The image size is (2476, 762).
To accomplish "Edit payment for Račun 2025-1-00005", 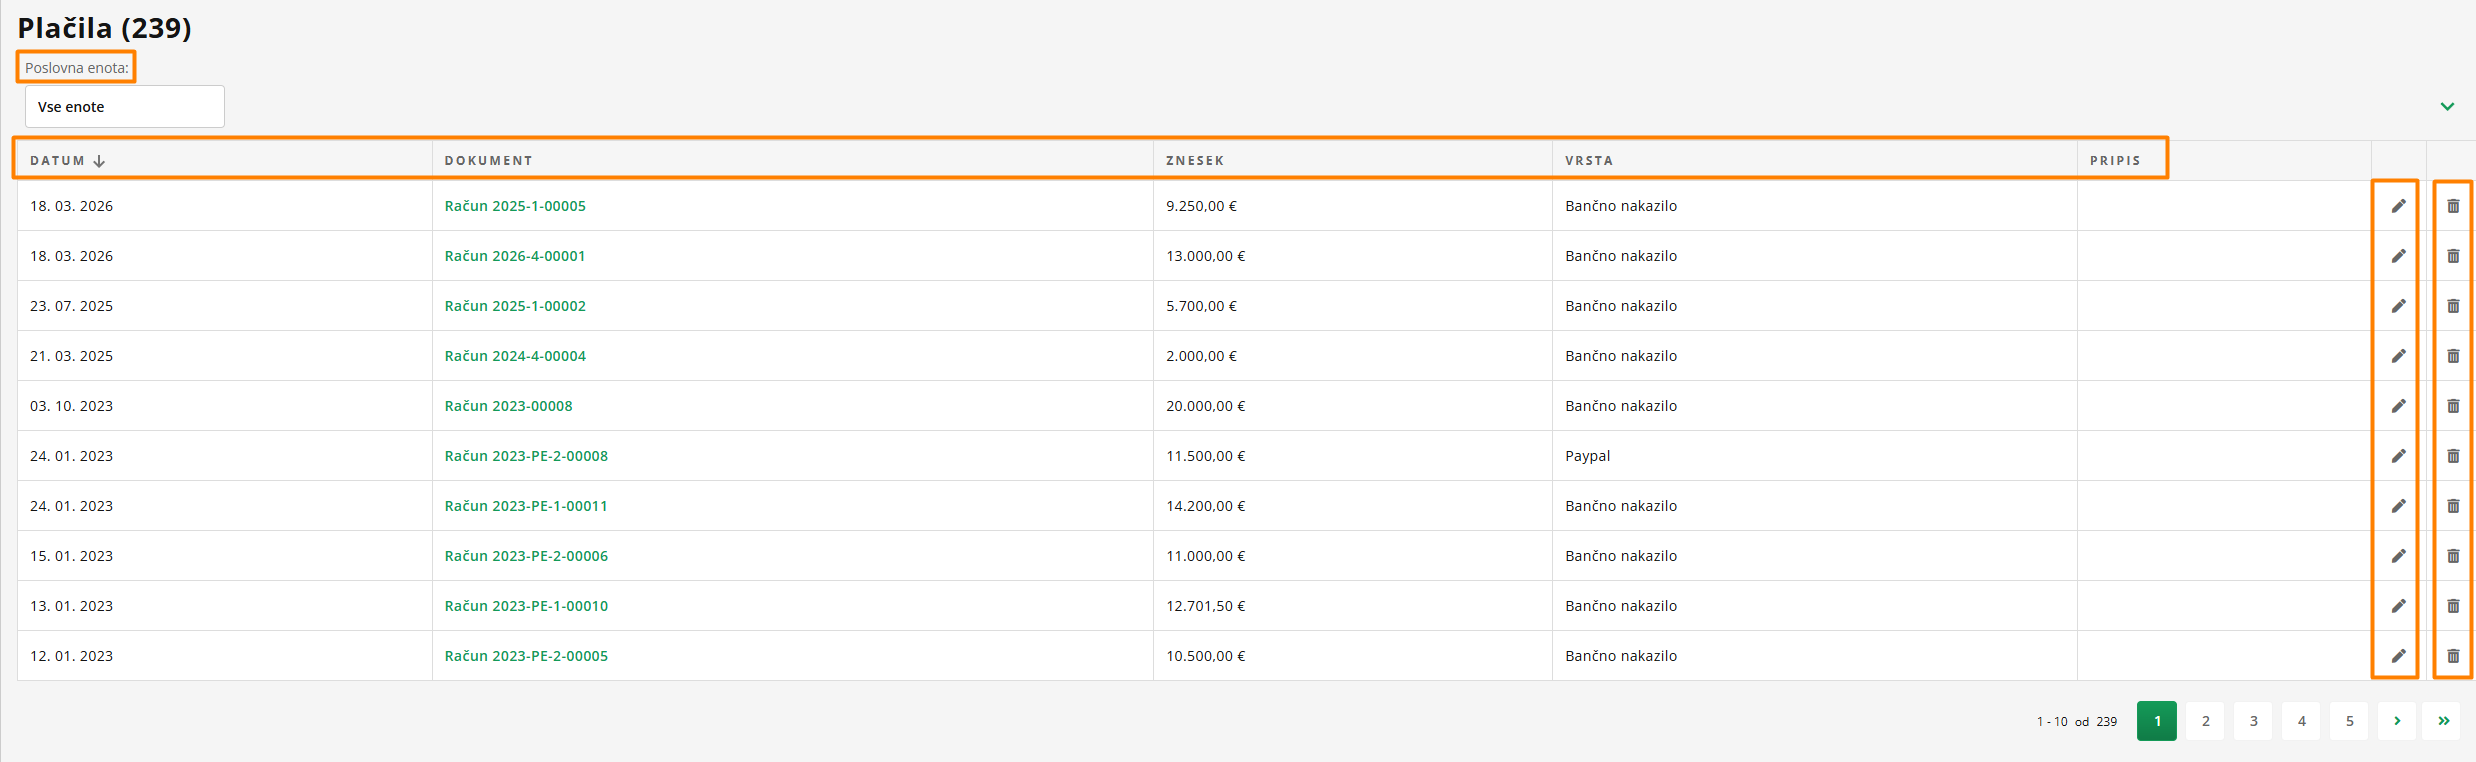I will (x=2398, y=206).
